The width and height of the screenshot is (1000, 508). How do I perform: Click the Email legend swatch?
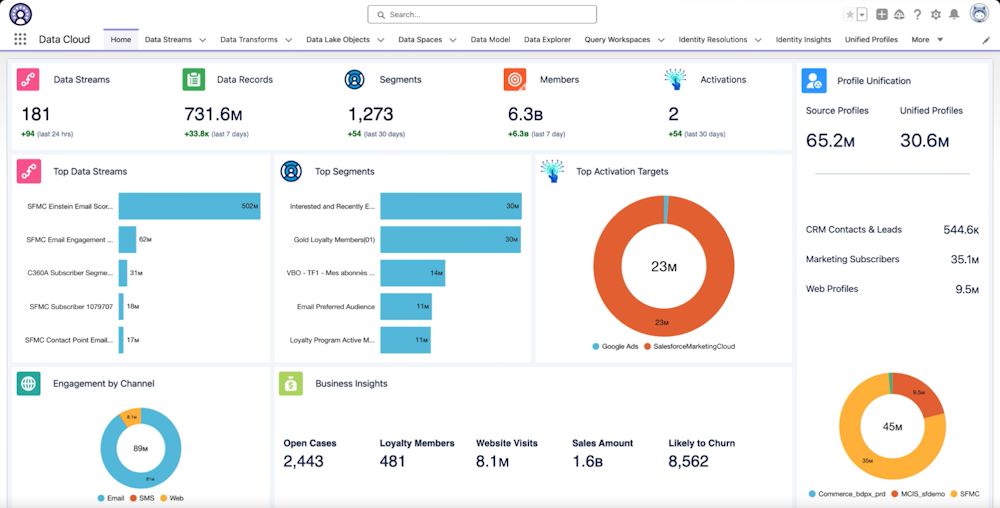click(101, 498)
